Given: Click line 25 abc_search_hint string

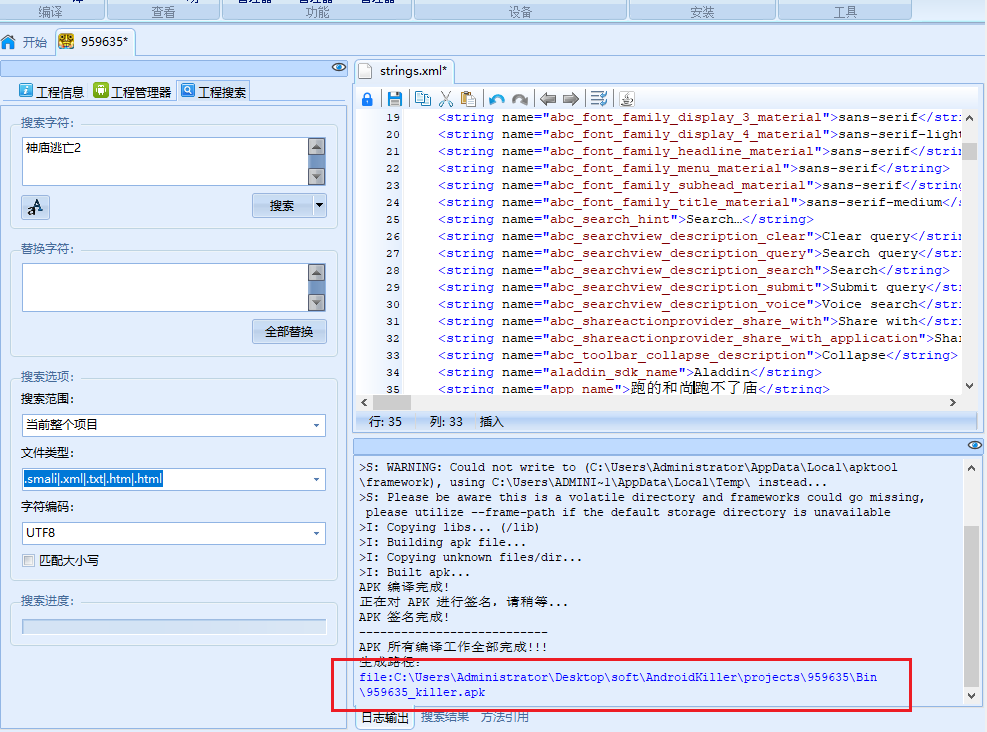Looking at the screenshot, I should 626,219.
